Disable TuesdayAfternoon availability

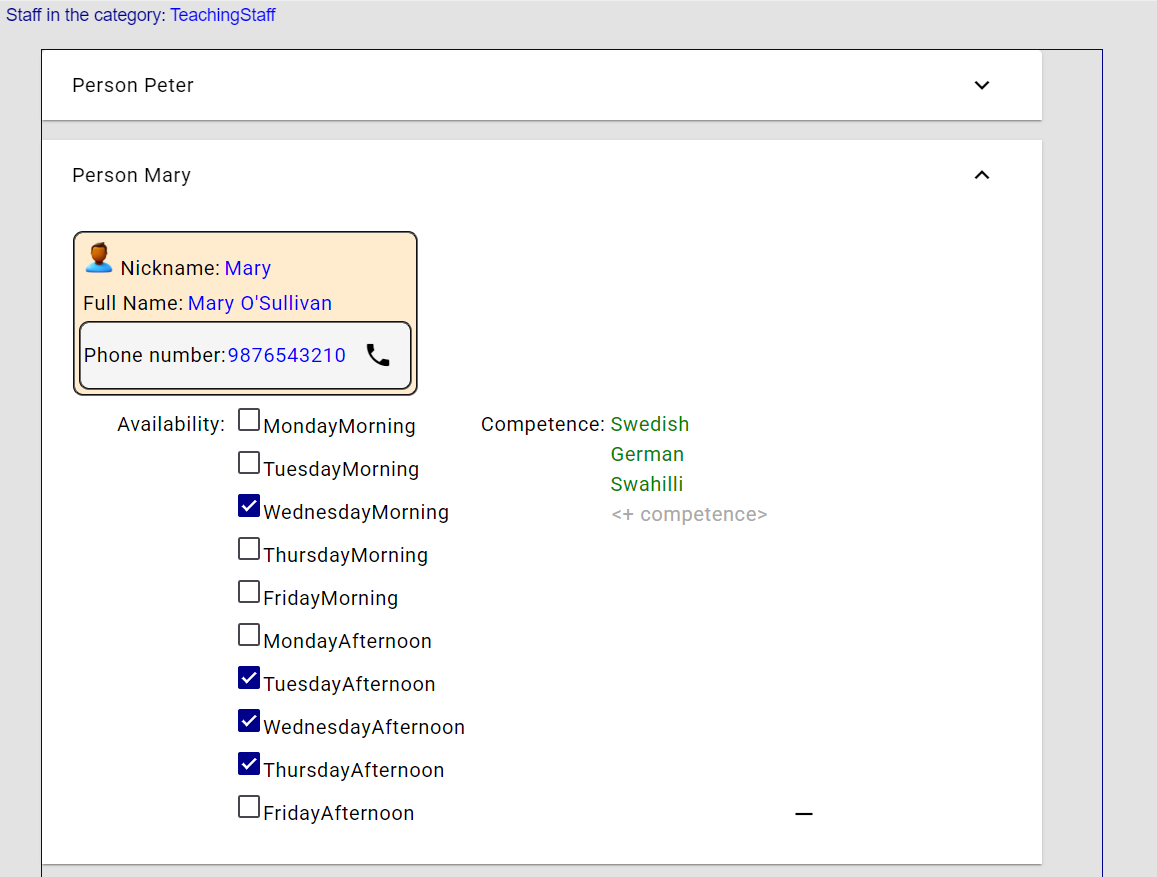pos(248,677)
